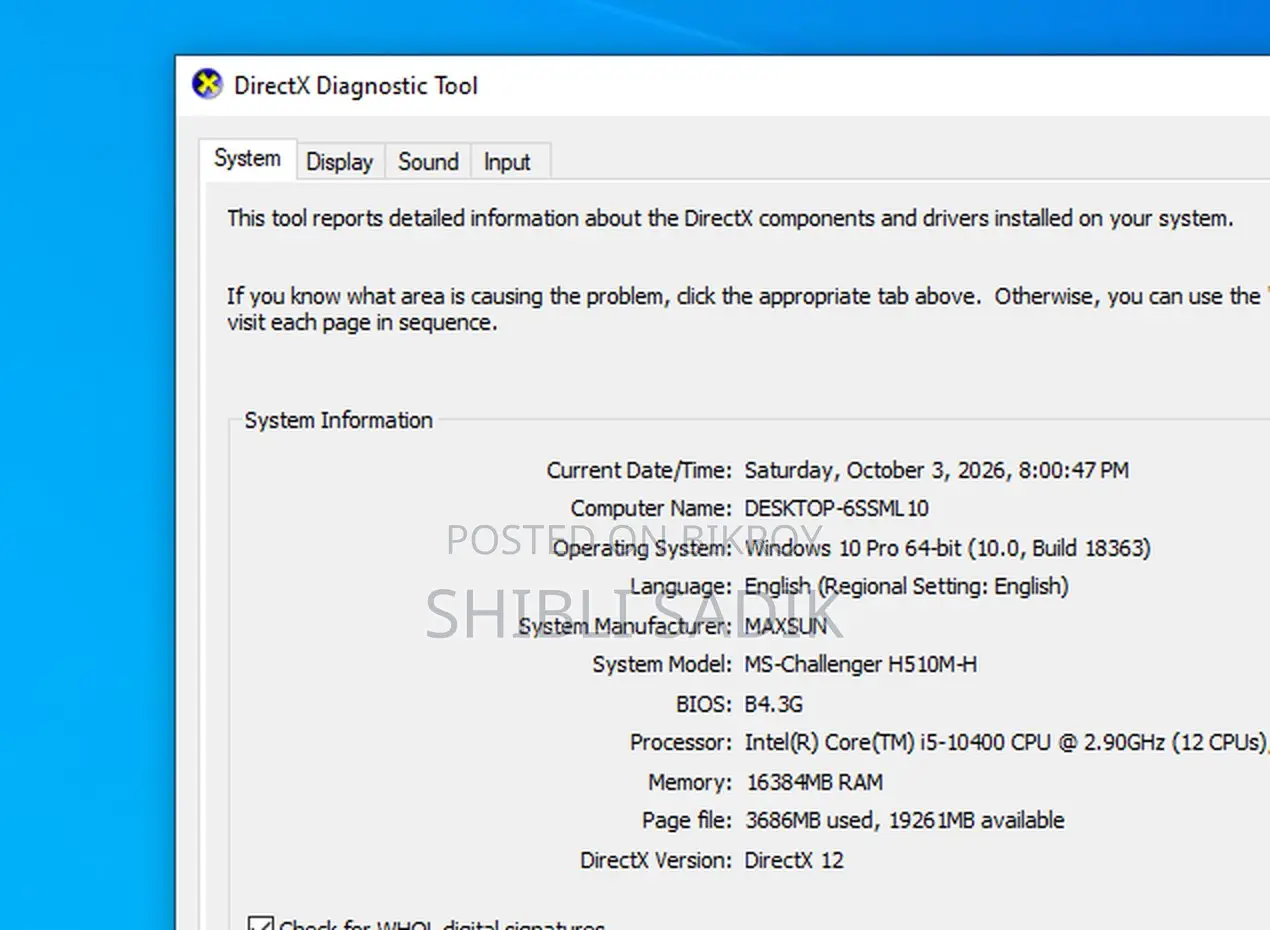Click the System Manufacturer label
This screenshot has width=1270, height=930.
point(625,626)
